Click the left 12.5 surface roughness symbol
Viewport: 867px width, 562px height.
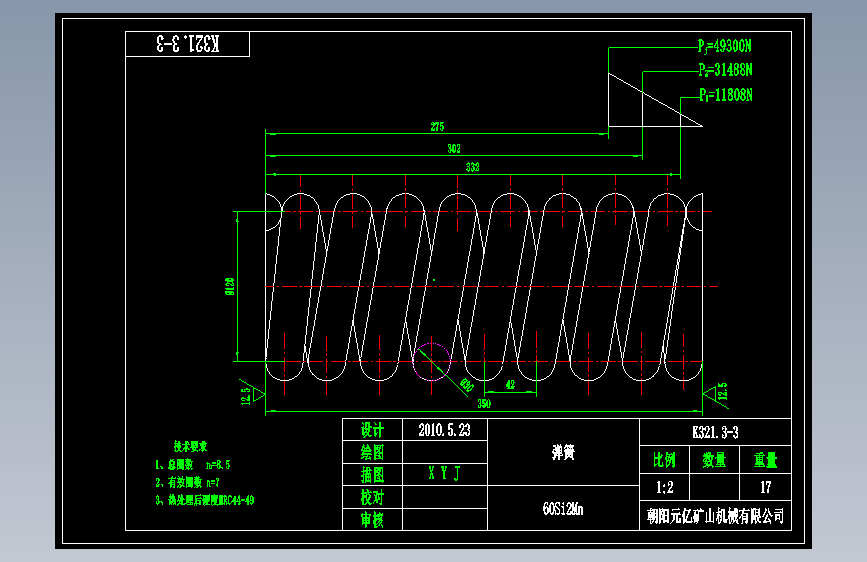(252, 393)
